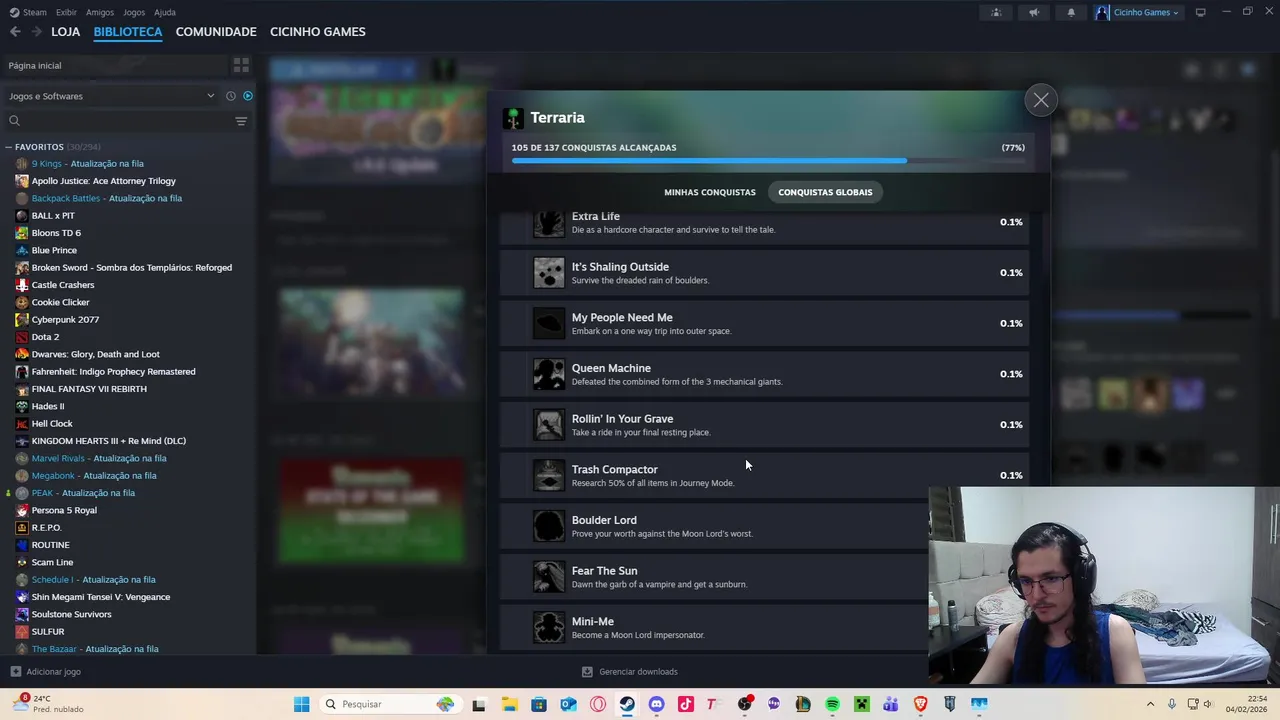
Task: Click the Terraria game icon in dialog
Action: pyautogui.click(x=514, y=118)
